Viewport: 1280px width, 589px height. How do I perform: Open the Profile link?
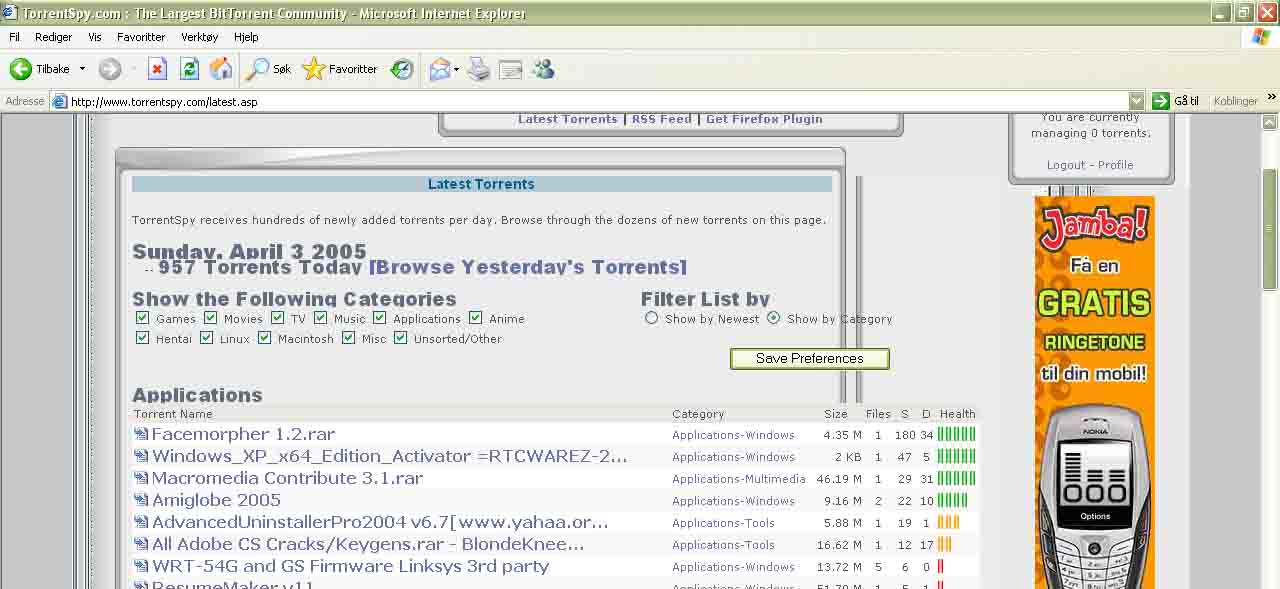coord(1116,165)
